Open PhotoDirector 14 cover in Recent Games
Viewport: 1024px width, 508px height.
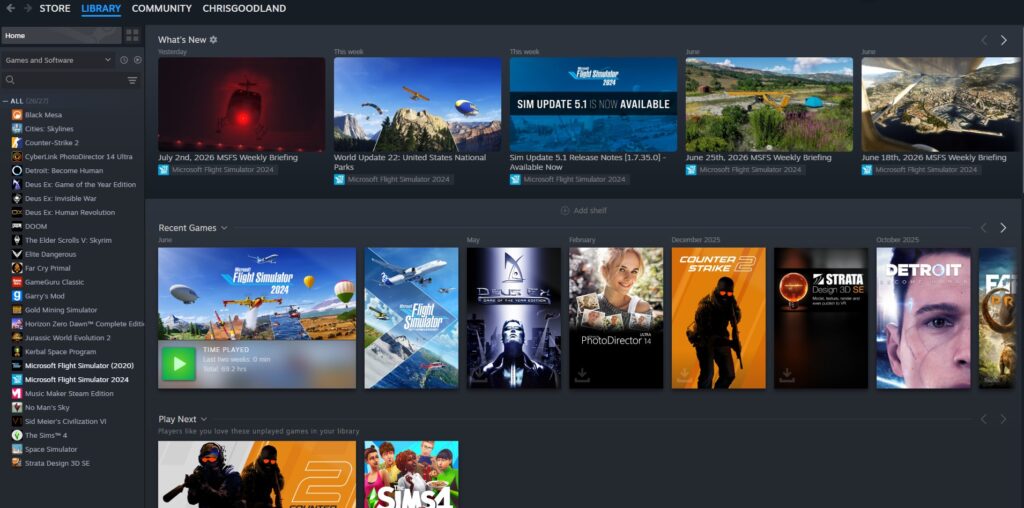tap(616, 318)
